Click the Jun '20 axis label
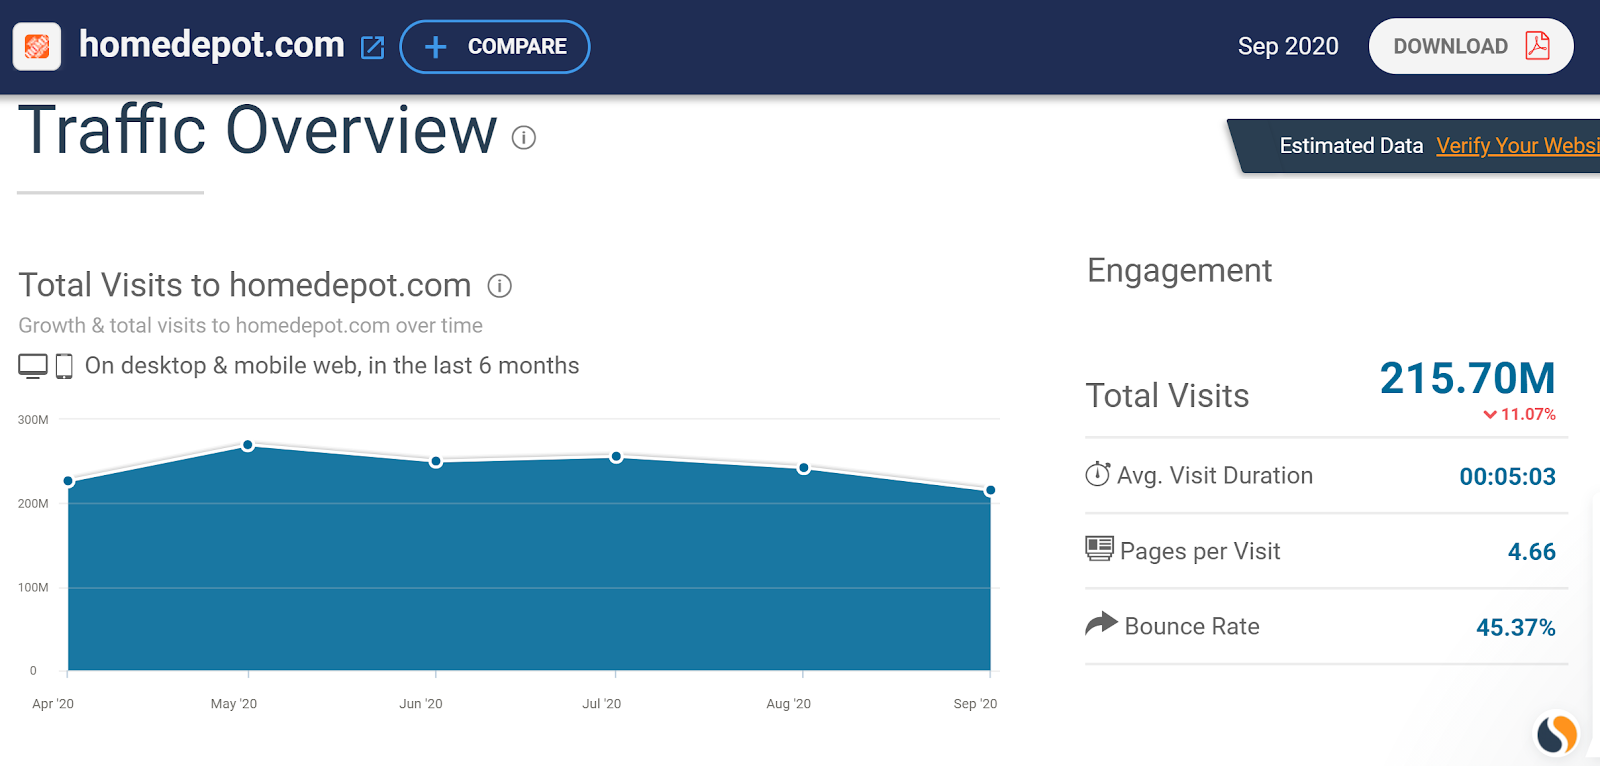This screenshot has width=1600, height=766. point(421,704)
